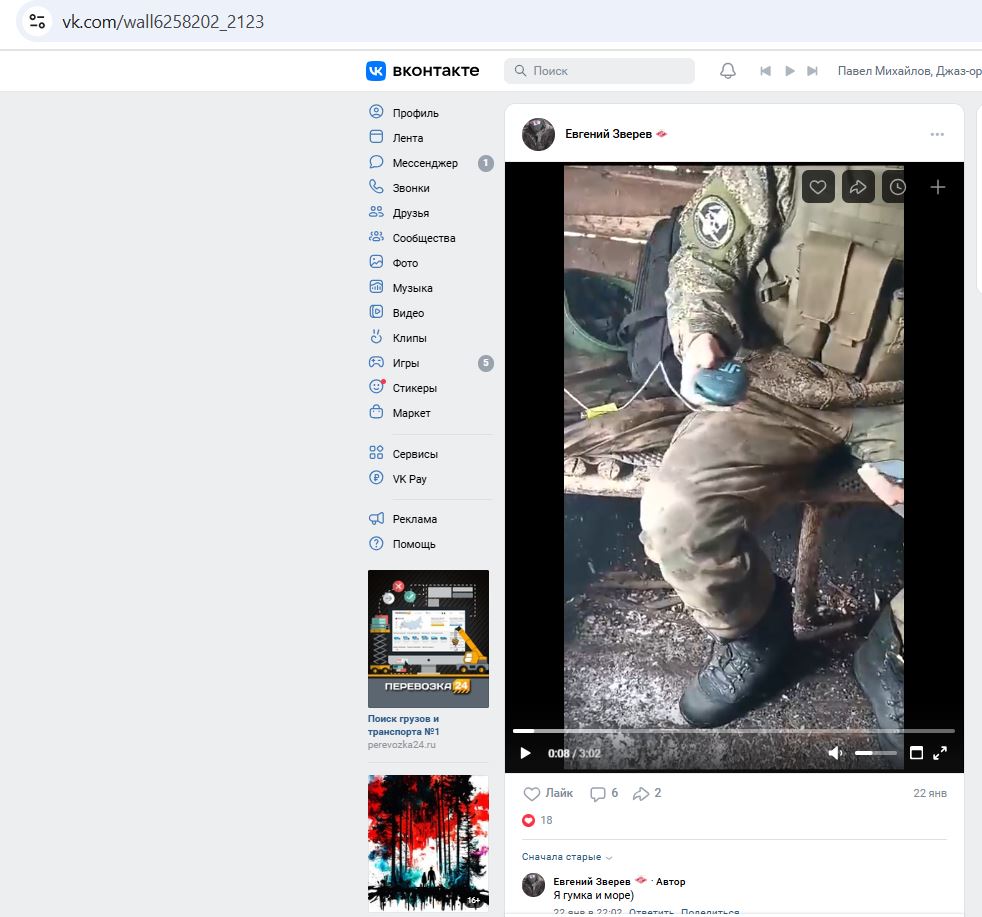Viewport: 982px width, 917px height.
Task: Play audio in the top header player
Action: tap(790, 71)
